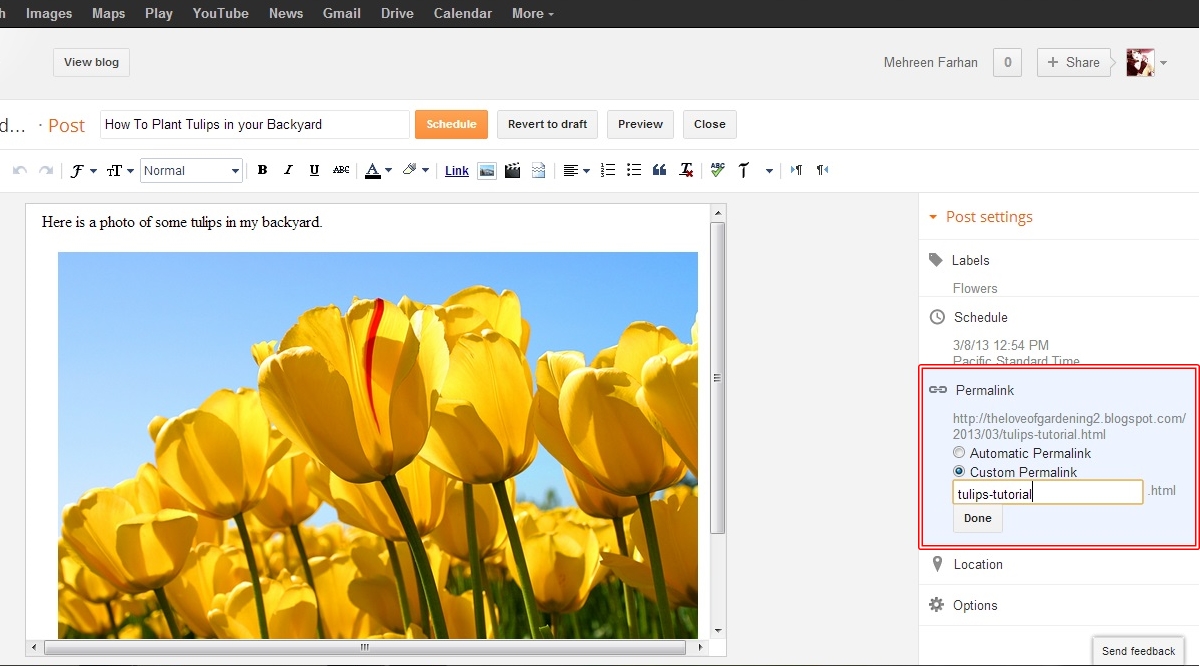Click the Done button under Permalink
The width and height of the screenshot is (1200, 666).
click(977, 518)
